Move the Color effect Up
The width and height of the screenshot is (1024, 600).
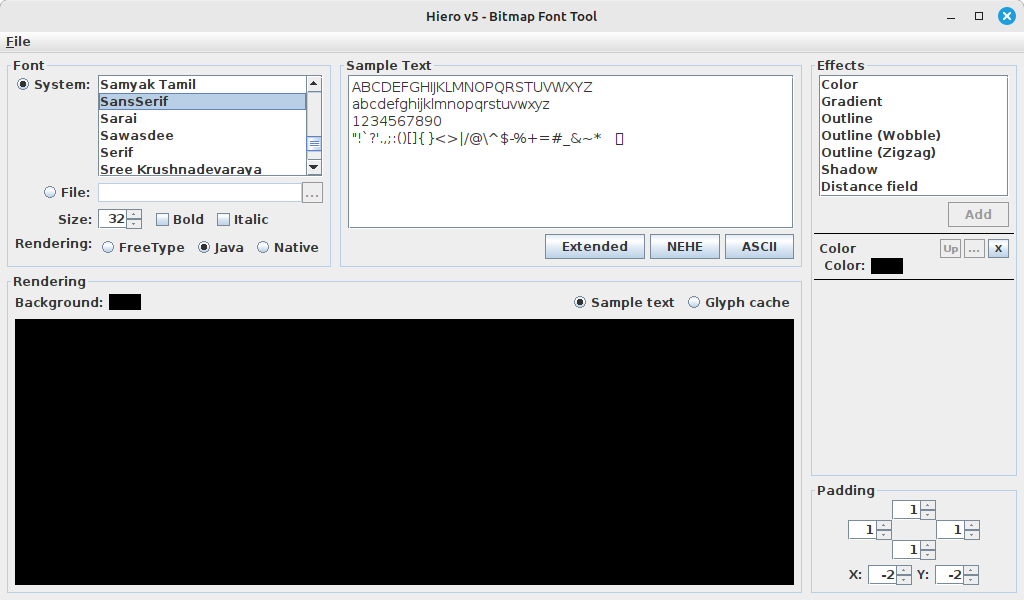pyautogui.click(x=950, y=248)
